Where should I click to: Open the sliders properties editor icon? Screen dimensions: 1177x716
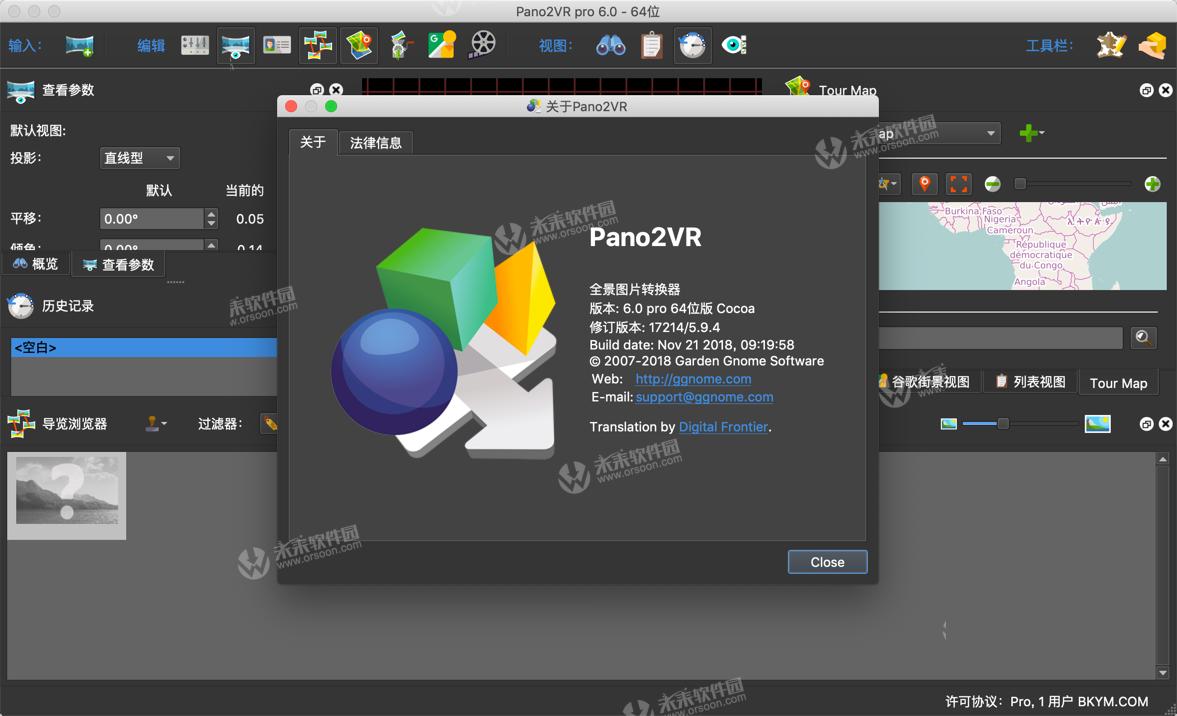pyautogui.click(x=195, y=46)
